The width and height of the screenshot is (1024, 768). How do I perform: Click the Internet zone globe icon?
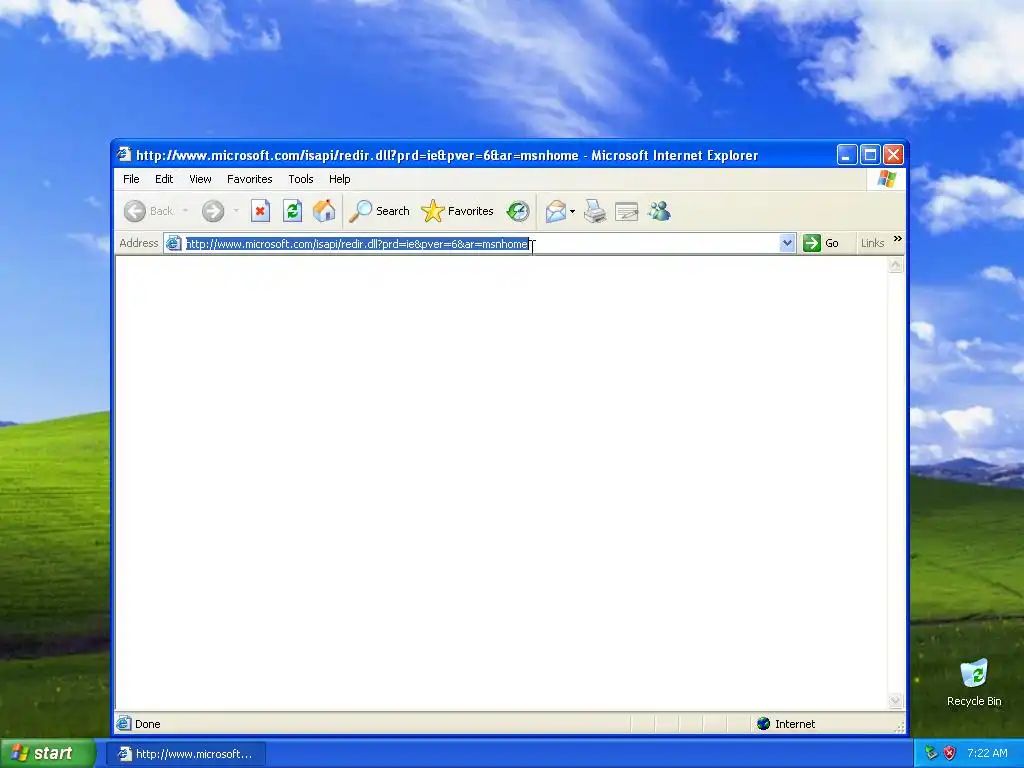[763, 724]
